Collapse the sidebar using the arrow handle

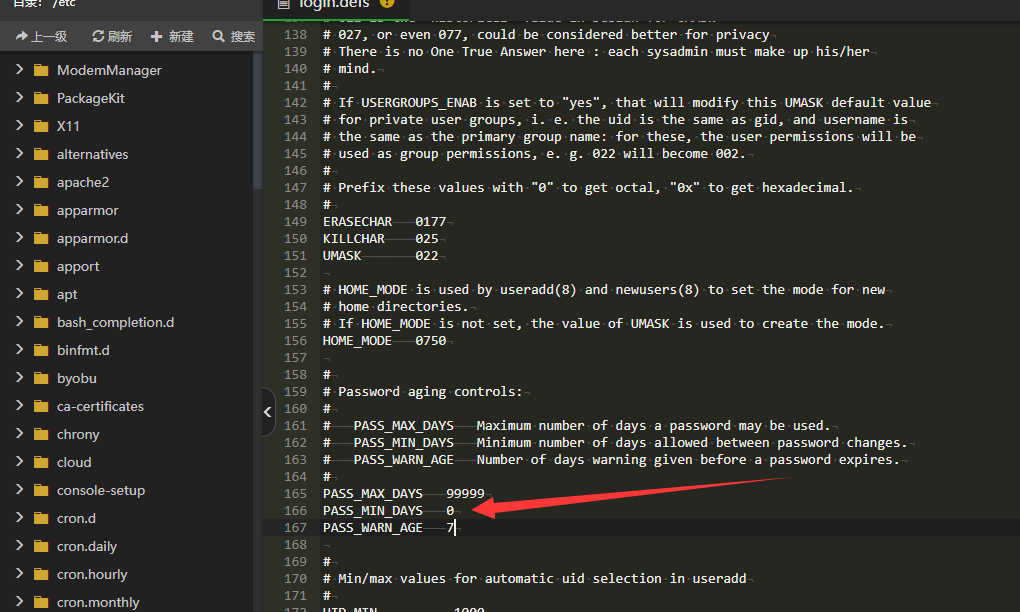[x=268, y=412]
